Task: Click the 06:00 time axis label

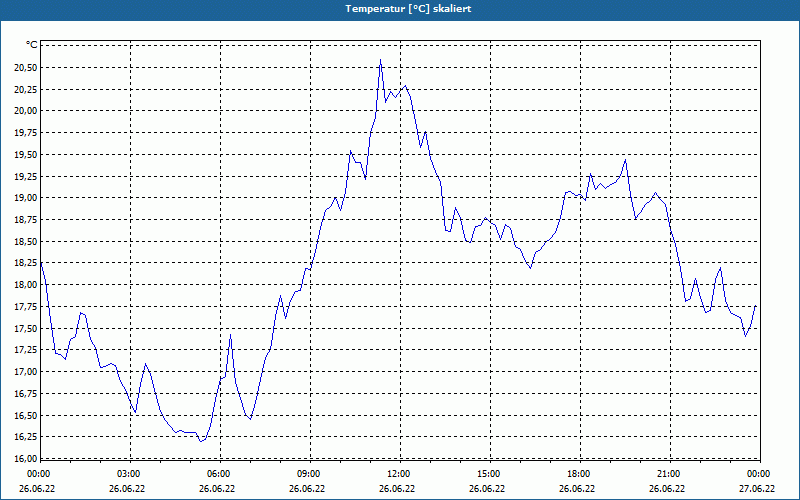Action: click(x=217, y=474)
